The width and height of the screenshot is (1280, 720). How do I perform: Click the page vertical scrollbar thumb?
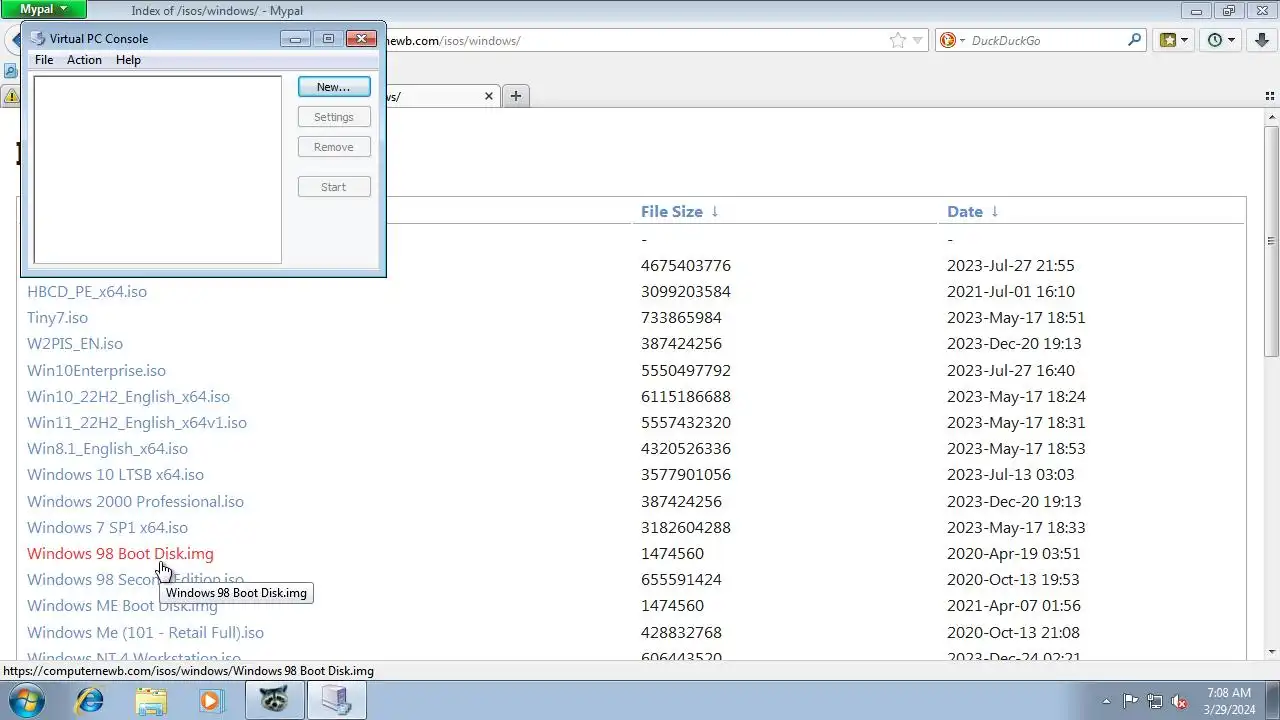[x=1271, y=241]
